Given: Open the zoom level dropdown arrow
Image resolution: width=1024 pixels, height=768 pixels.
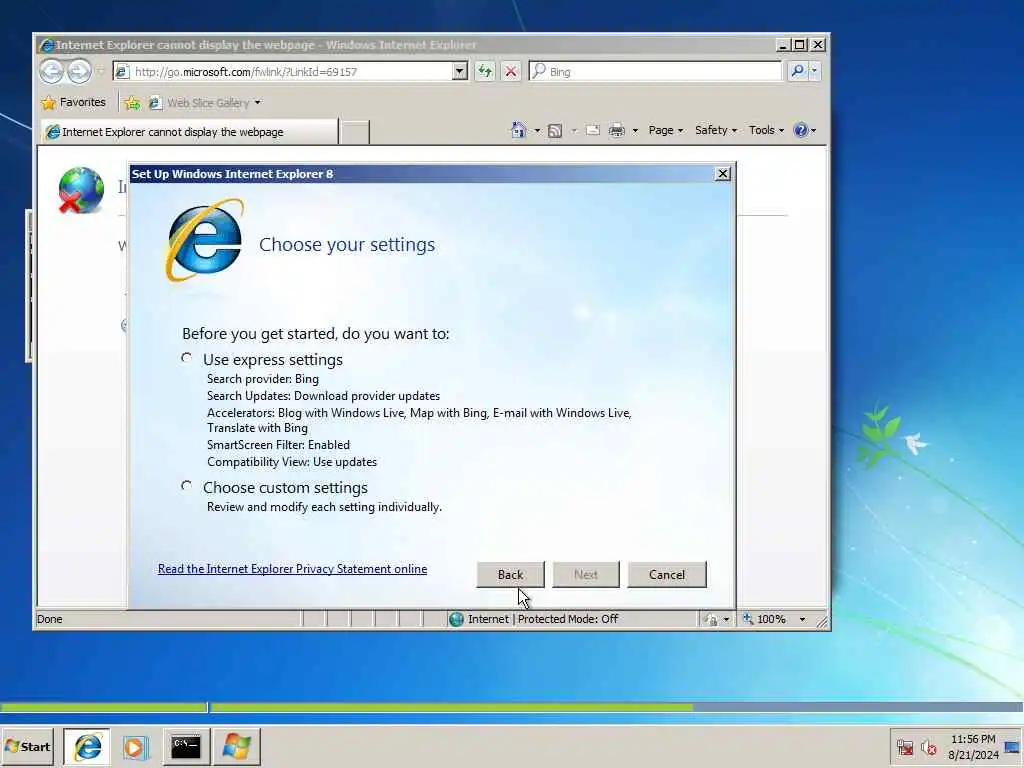Looking at the screenshot, I should pyautogui.click(x=803, y=619).
